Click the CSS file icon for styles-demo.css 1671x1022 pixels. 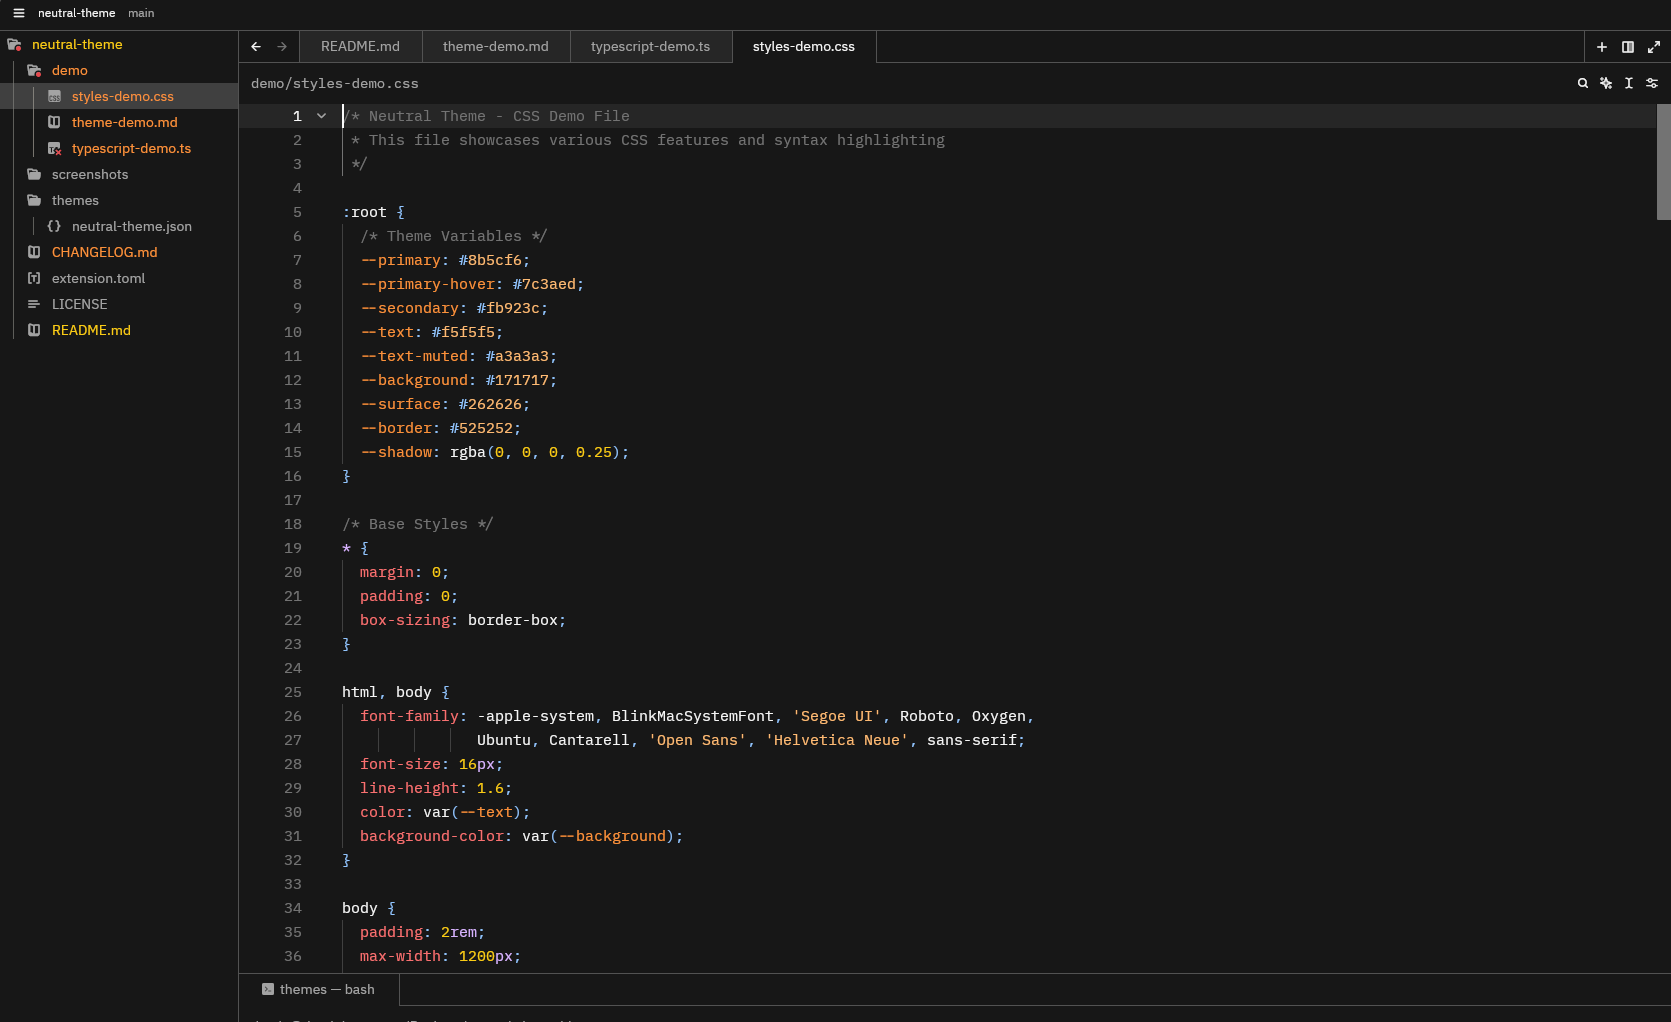pos(54,96)
